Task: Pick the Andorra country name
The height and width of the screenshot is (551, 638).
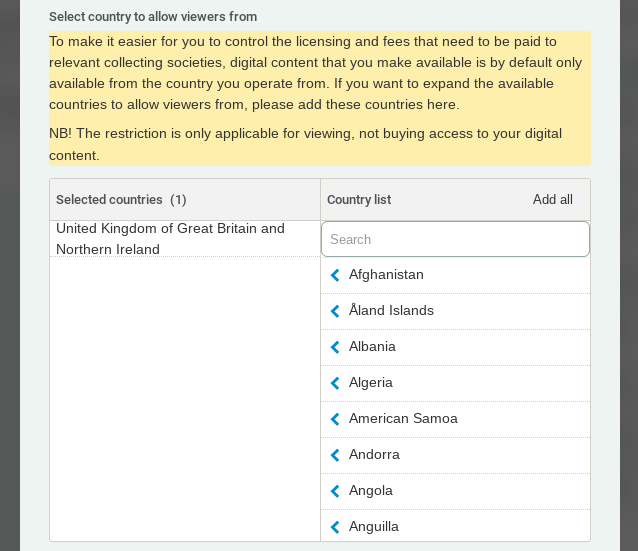Action: [374, 455]
